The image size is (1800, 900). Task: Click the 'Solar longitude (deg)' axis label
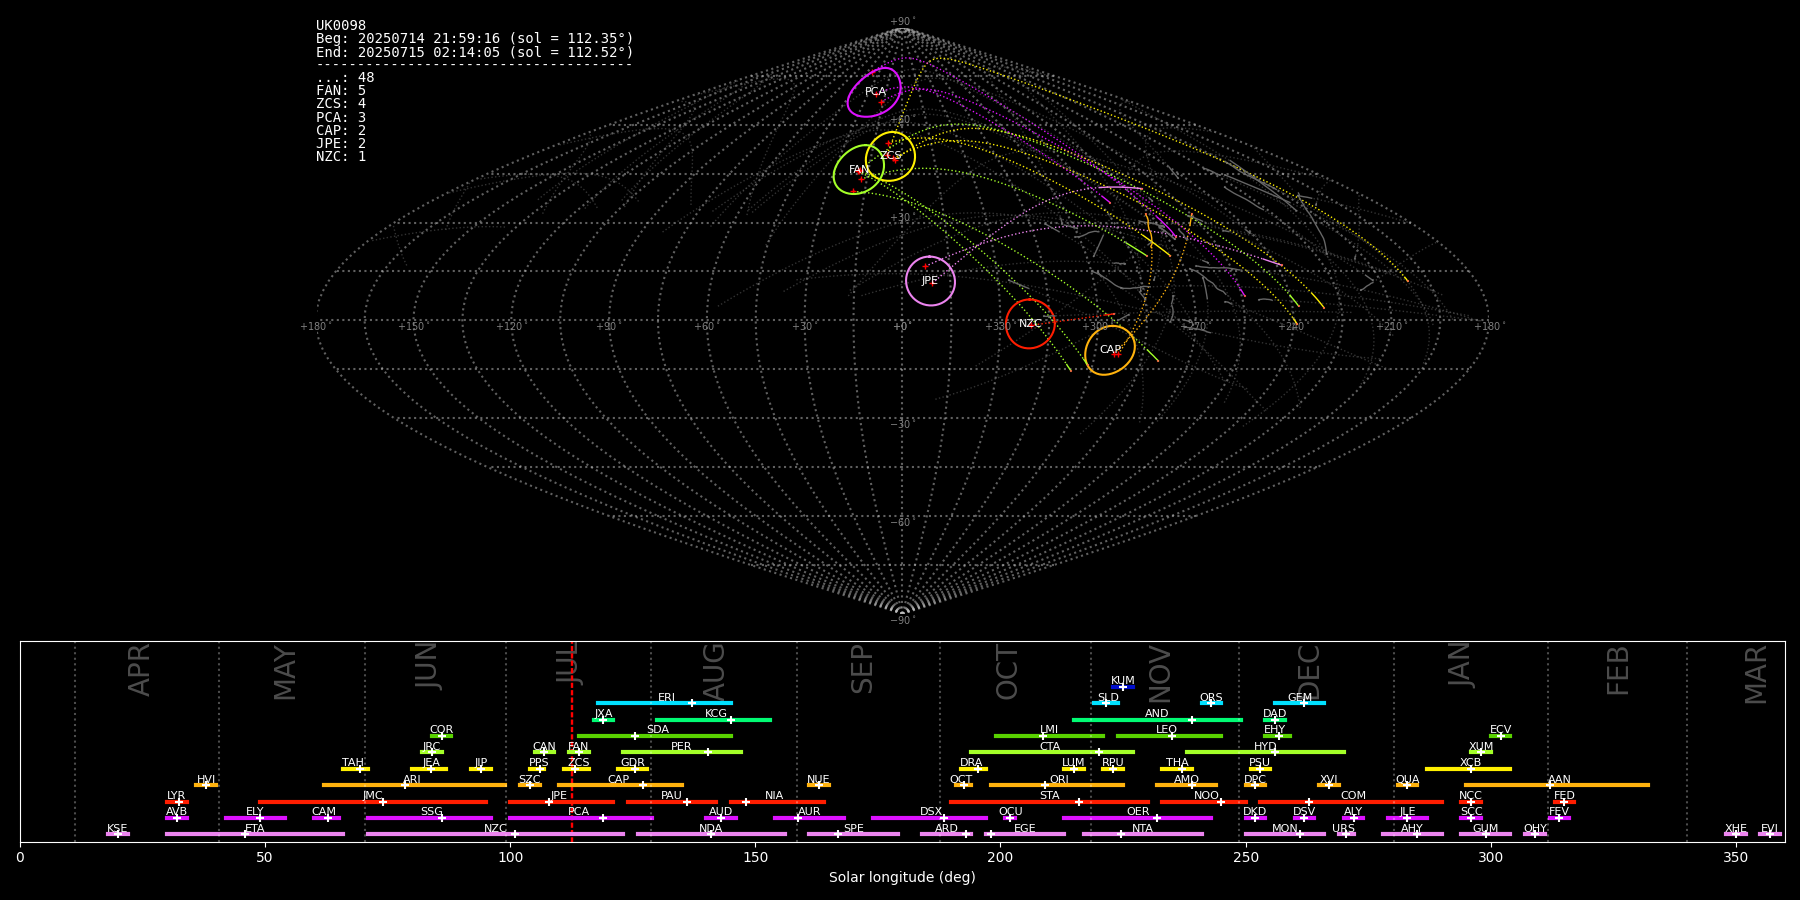tap(902, 877)
